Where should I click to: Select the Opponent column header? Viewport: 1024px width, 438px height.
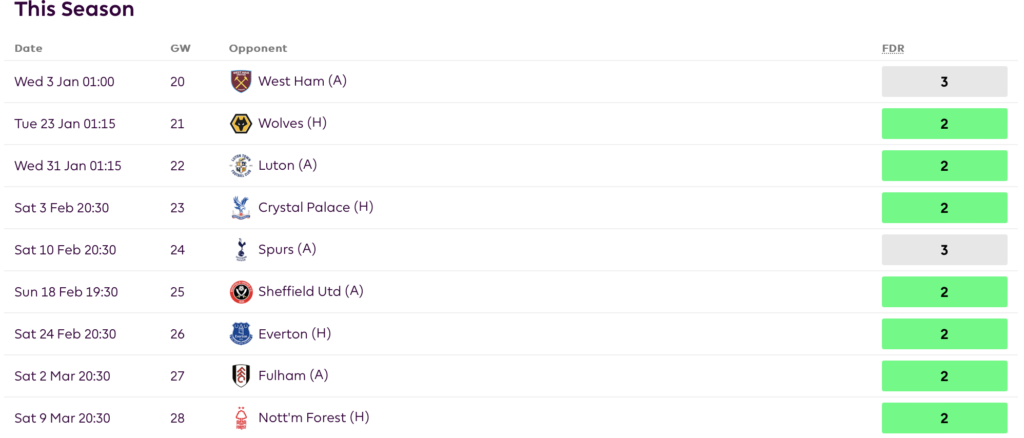click(x=258, y=49)
